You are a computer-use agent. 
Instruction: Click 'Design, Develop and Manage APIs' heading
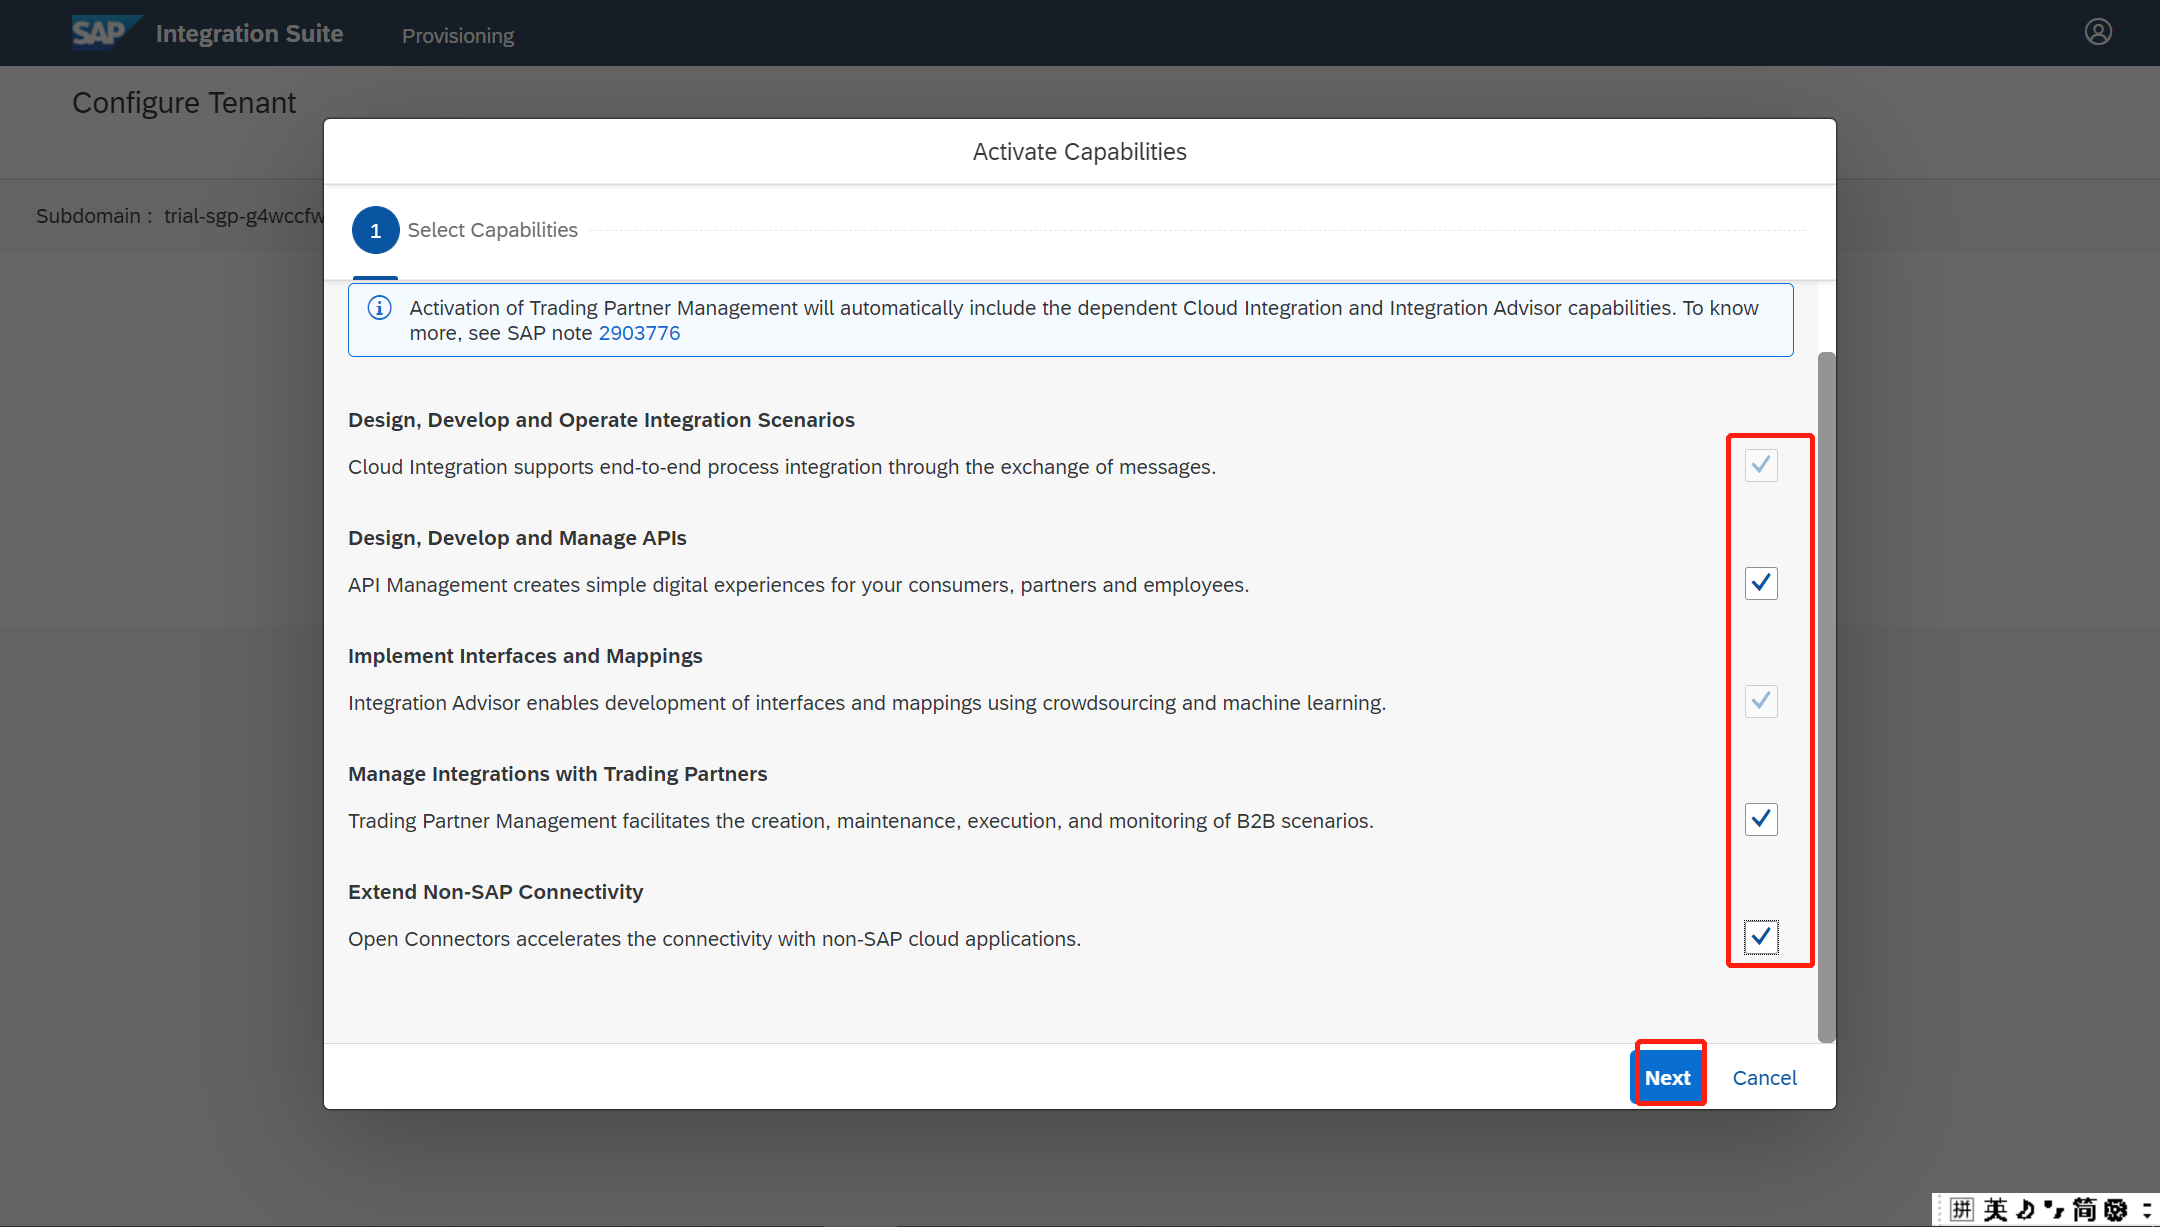click(x=517, y=538)
